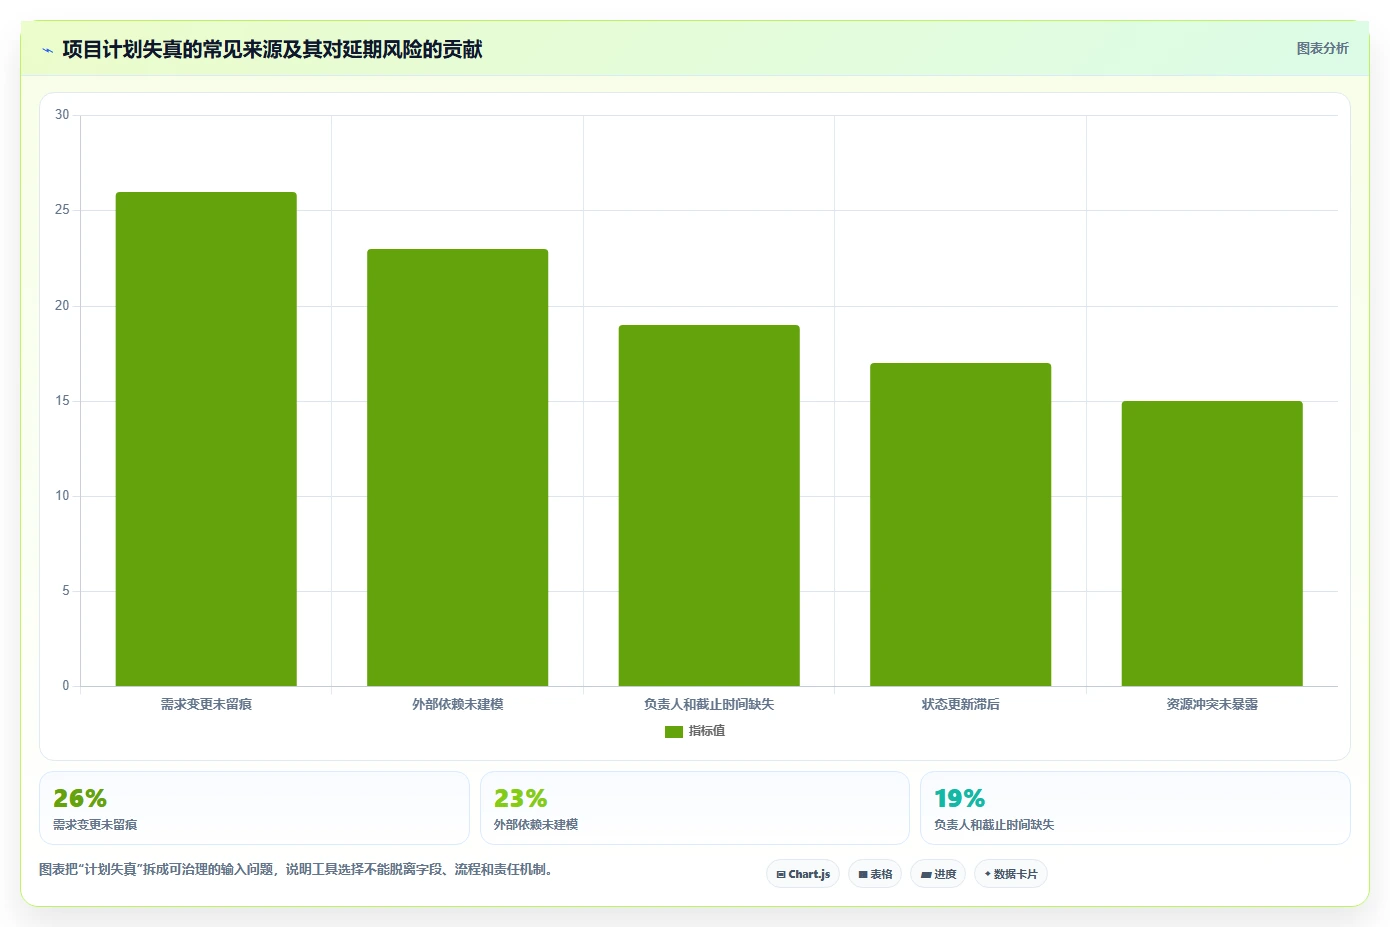Screen dimensions: 1390x927
Task: Click the x-axis label 需求变更未留痕
Action: pos(206,704)
